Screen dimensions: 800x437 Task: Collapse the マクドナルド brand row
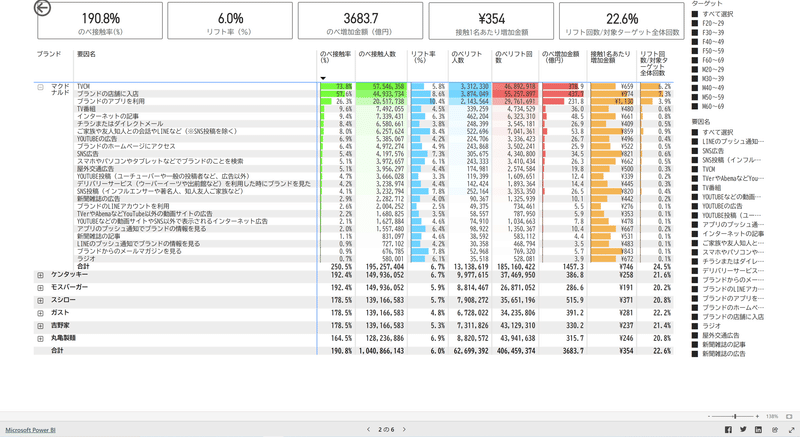[40, 87]
